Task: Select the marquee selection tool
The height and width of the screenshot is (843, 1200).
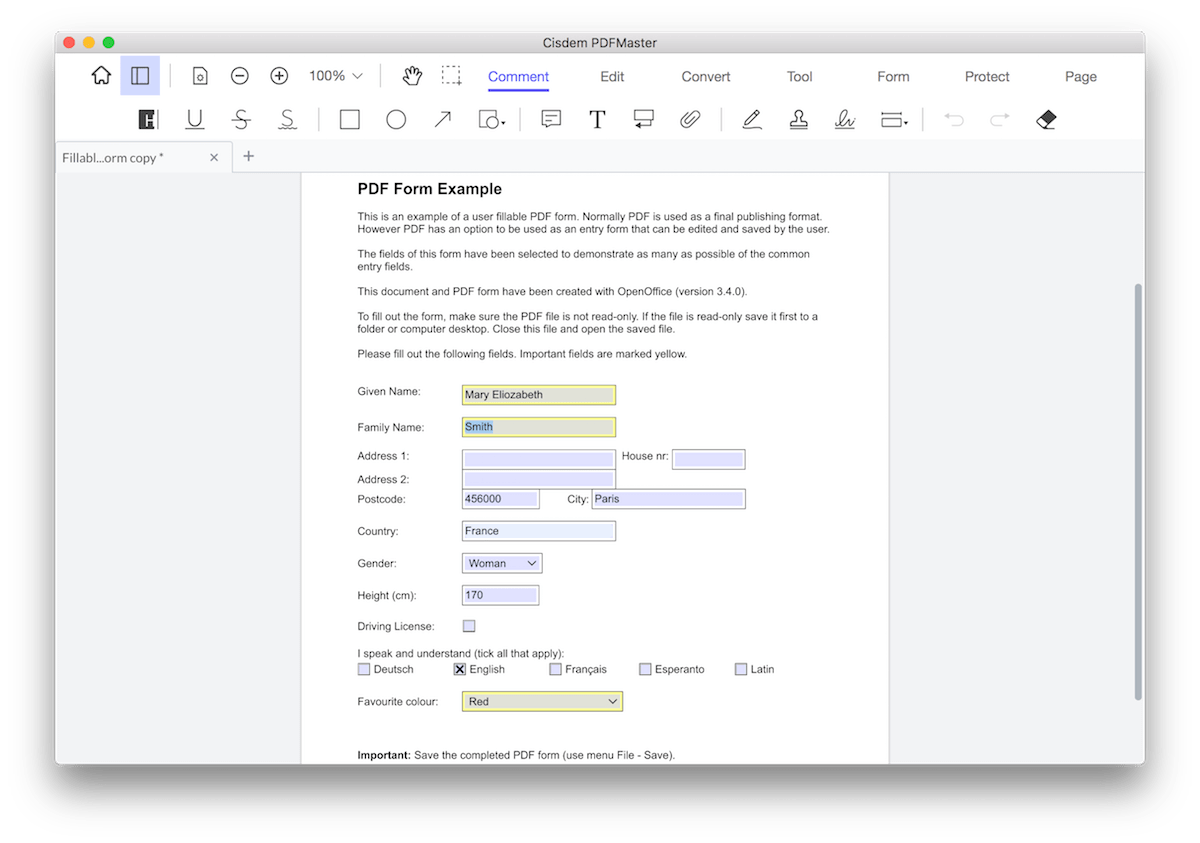Action: (x=452, y=76)
